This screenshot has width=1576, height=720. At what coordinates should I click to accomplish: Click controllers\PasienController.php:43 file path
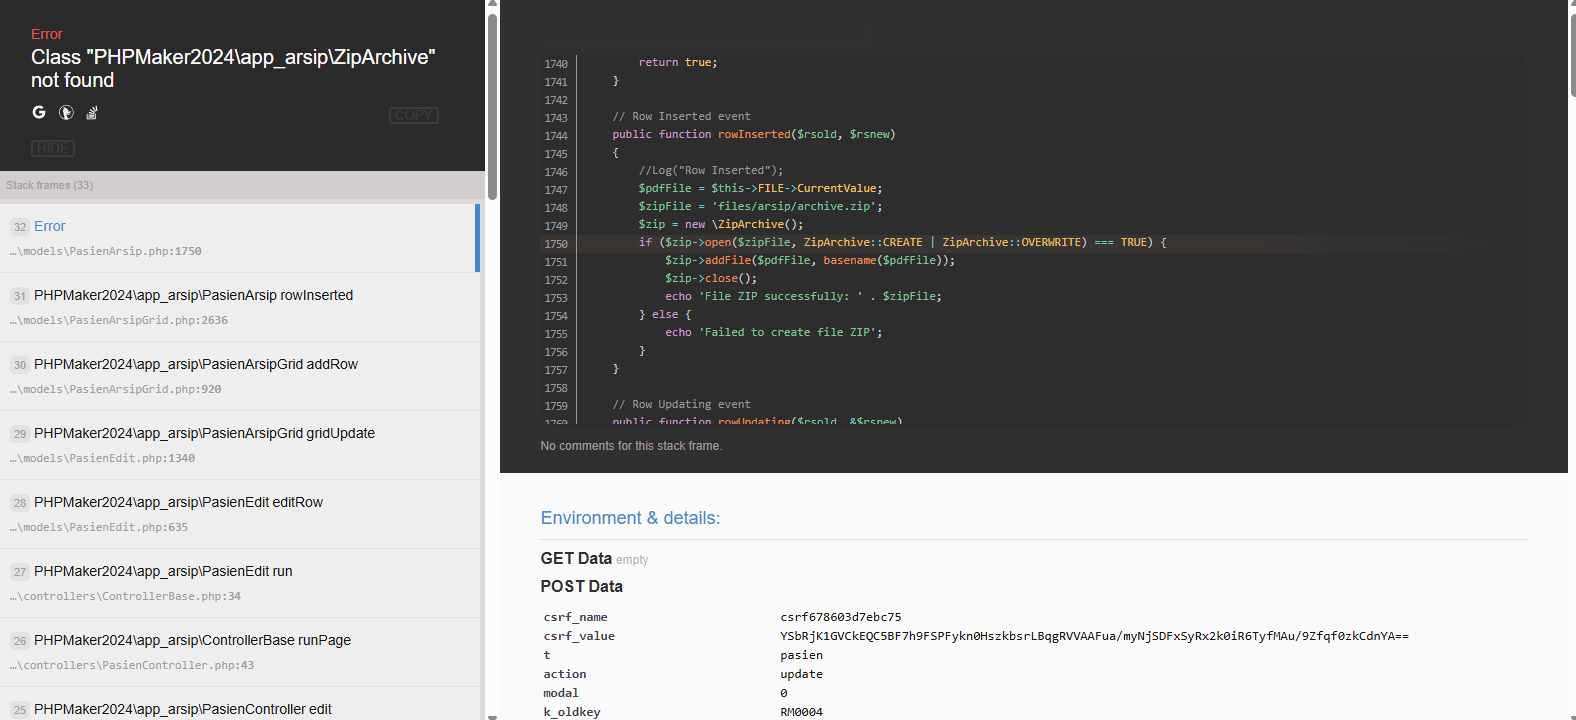(x=132, y=665)
